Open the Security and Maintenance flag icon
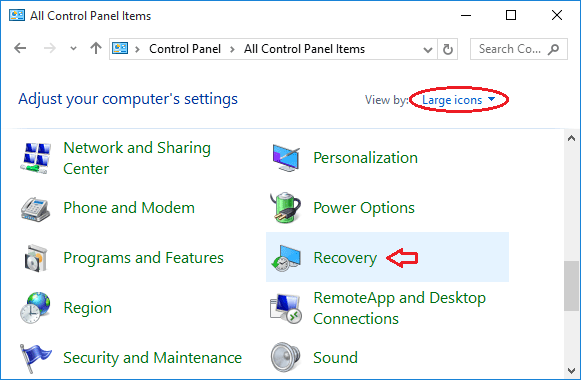This screenshot has height=380, width=581. (35, 358)
